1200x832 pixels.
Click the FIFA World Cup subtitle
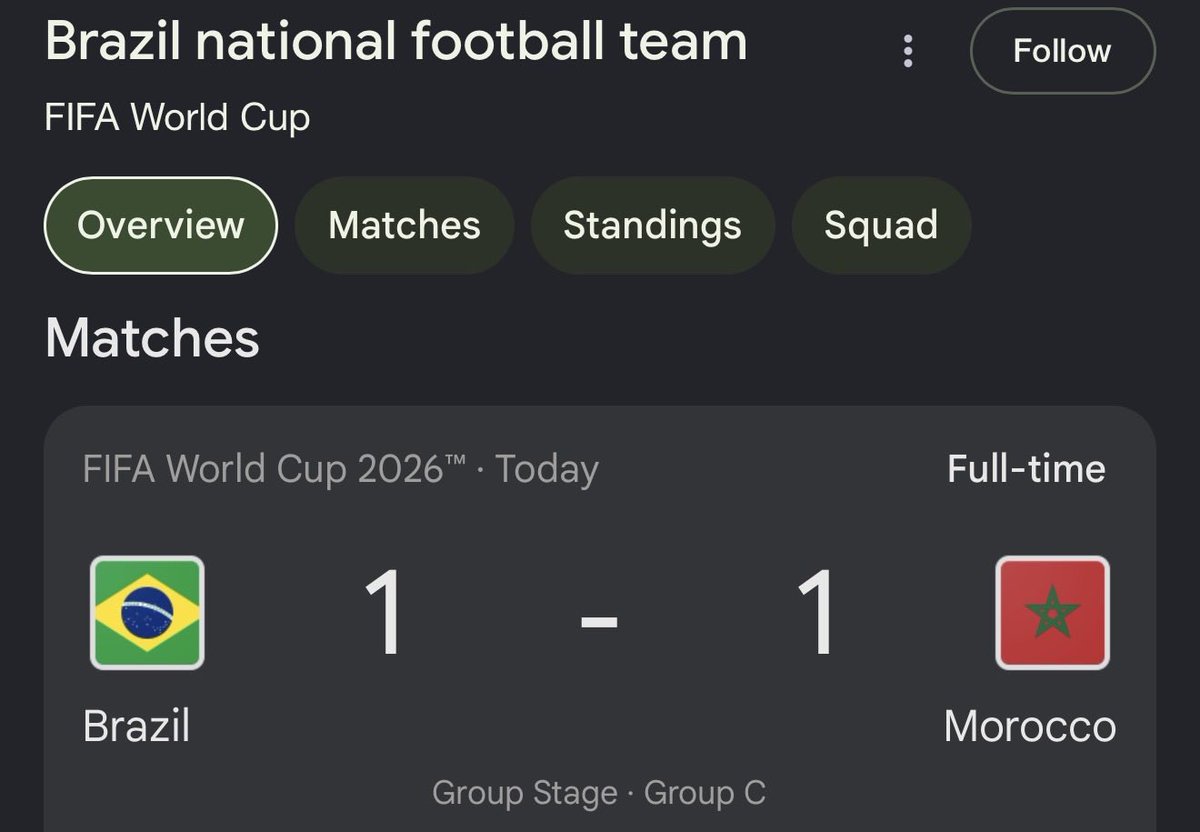click(x=177, y=118)
